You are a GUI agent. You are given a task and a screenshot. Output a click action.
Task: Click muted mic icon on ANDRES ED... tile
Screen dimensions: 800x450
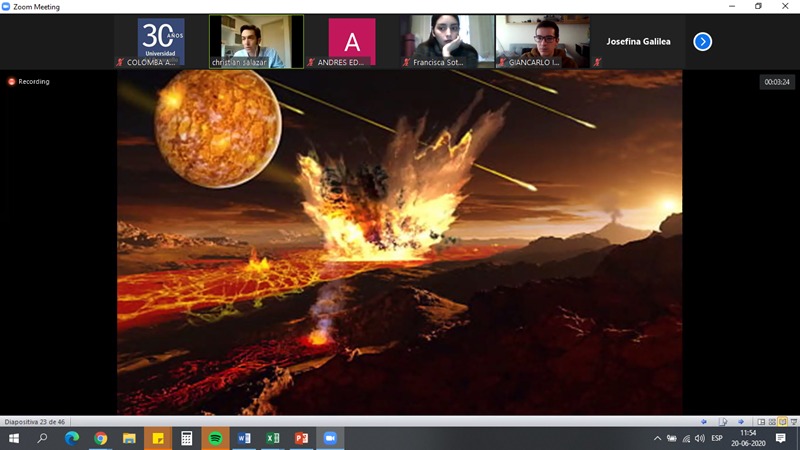coord(311,62)
